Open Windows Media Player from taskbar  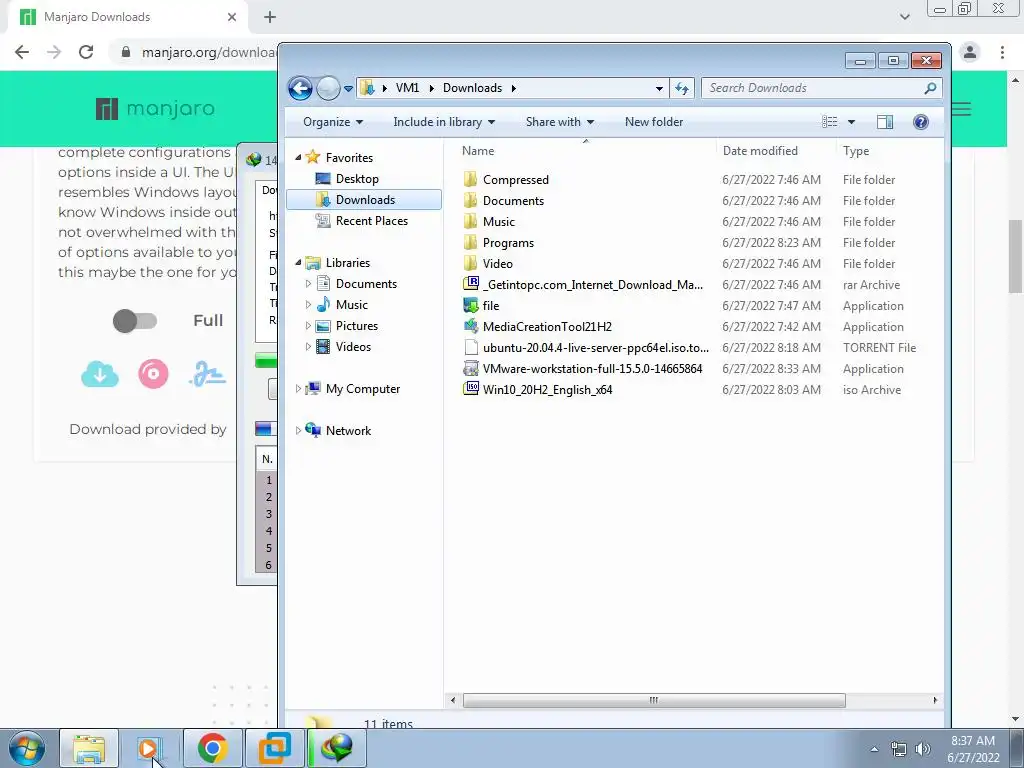150,748
